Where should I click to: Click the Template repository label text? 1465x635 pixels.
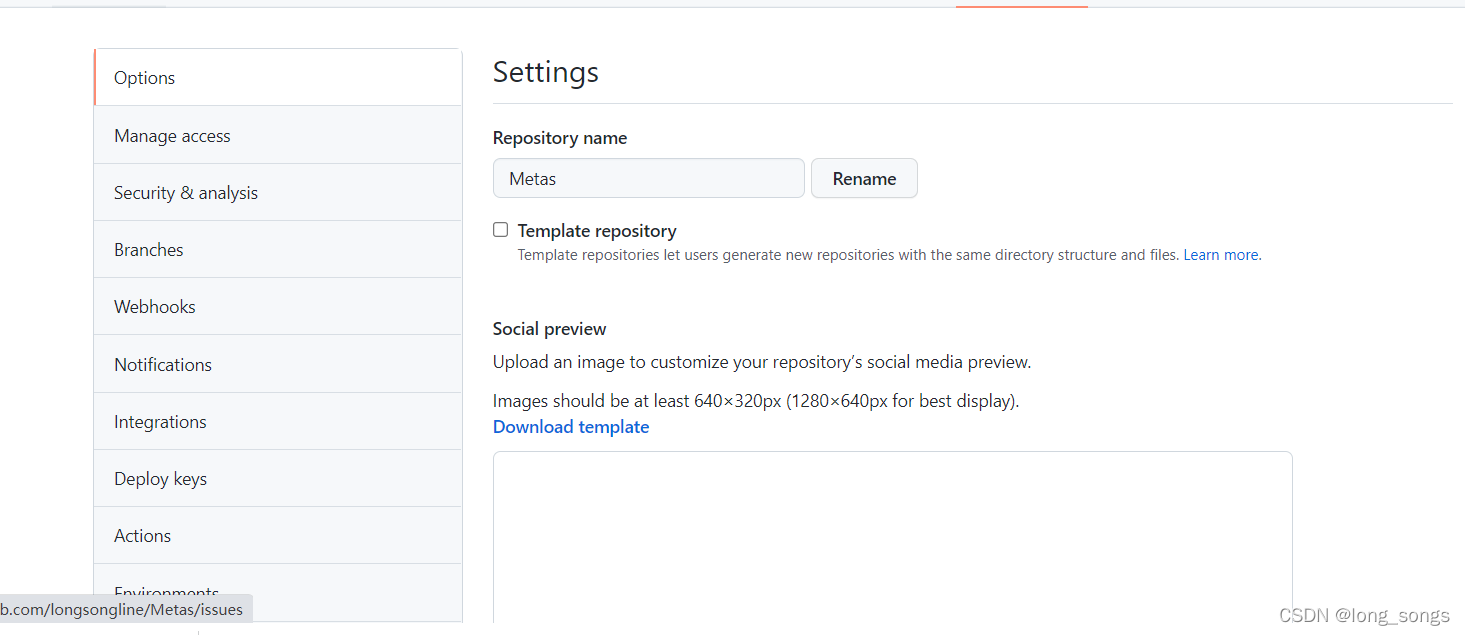[597, 231]
